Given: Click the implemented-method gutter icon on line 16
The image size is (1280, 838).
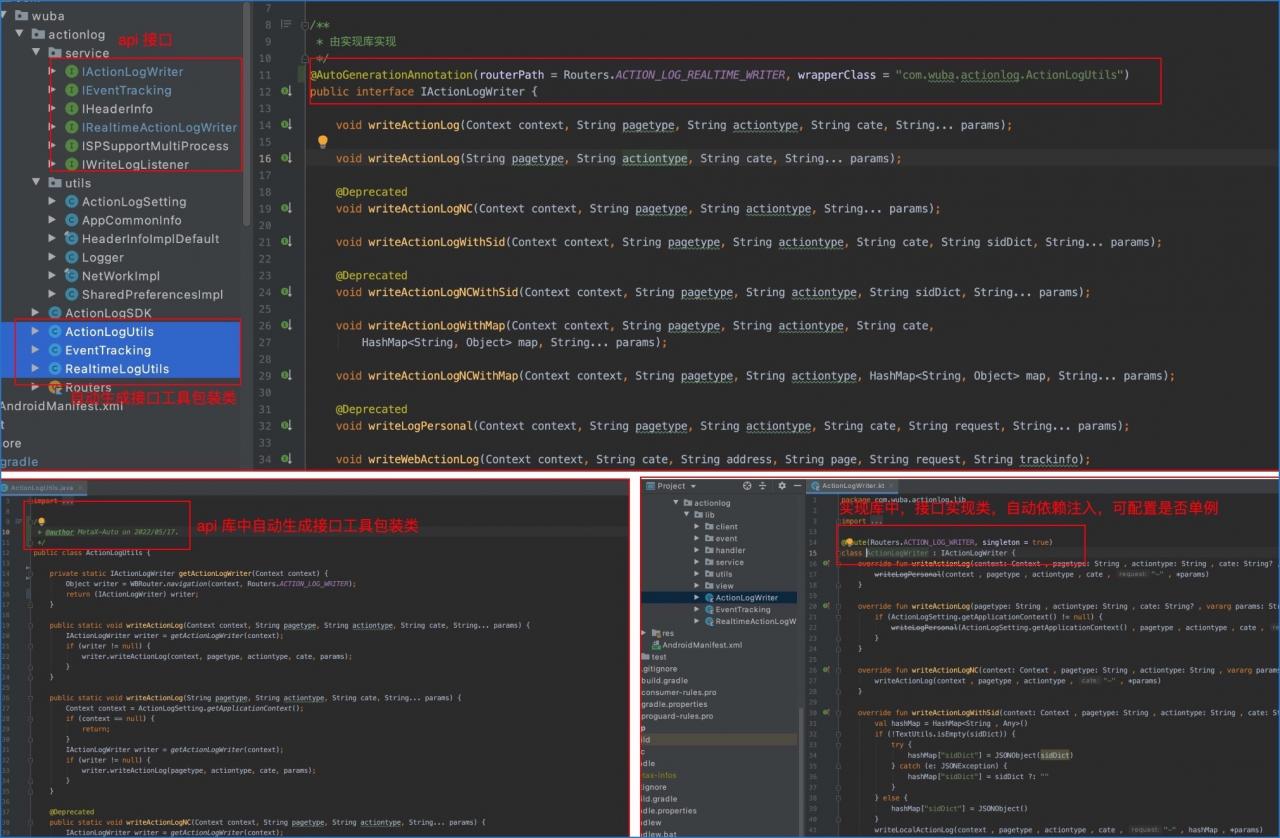Looking at the screenshot, I should (286, 159).
